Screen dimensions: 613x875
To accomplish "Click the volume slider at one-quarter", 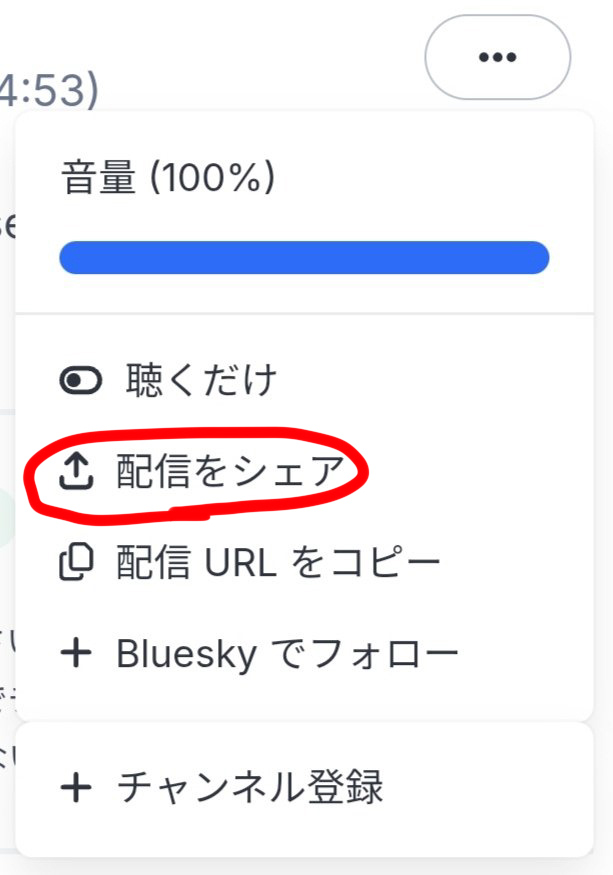I will click(182, 258).
